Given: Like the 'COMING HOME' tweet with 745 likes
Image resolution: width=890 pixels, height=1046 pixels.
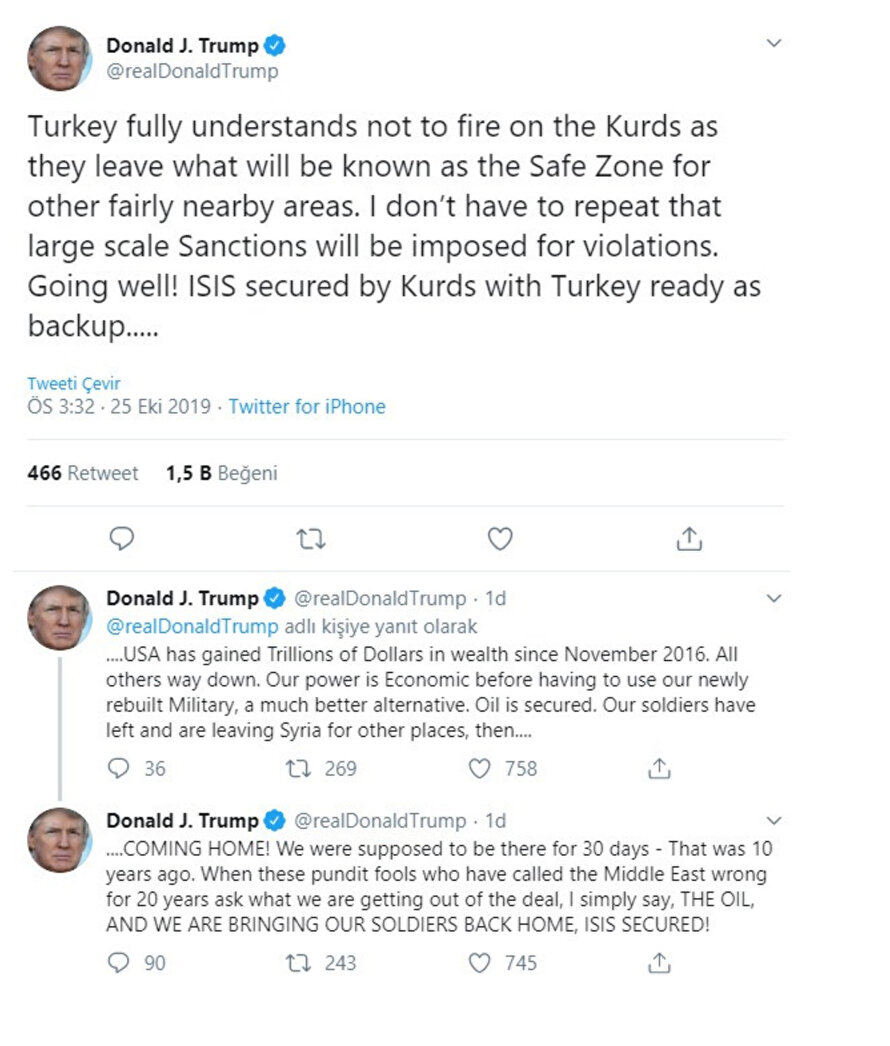Looking at the screenshot, I should click(x=481, y=963).
